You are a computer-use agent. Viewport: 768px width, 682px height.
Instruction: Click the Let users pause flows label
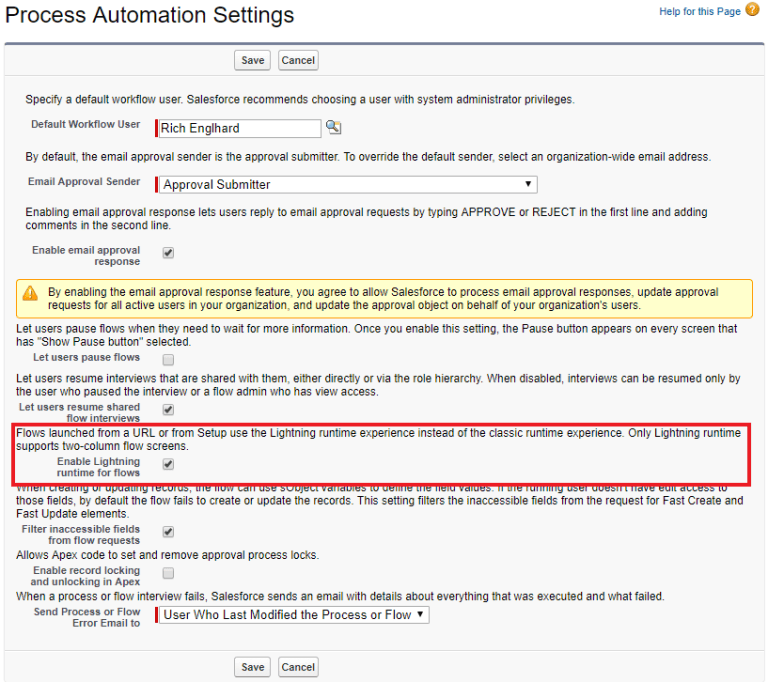pos(87,358)
